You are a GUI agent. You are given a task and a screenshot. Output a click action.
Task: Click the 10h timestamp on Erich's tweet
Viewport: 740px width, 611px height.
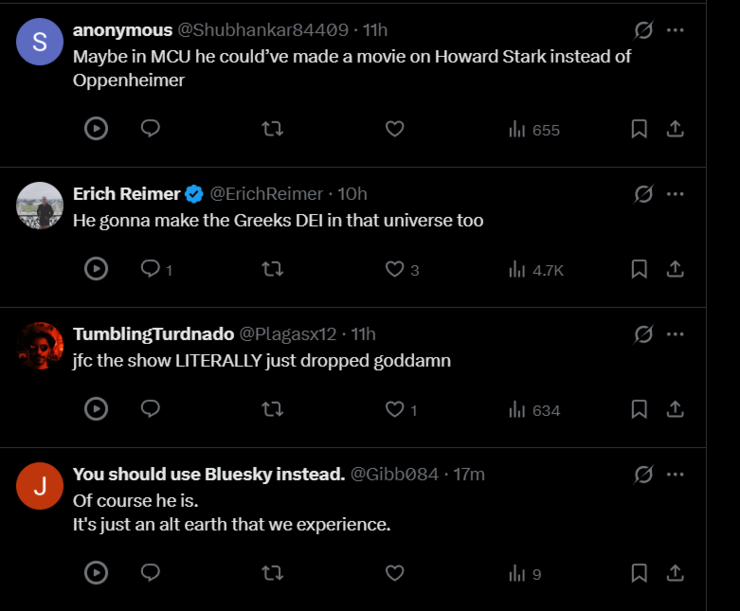click(x=353, y=194)
